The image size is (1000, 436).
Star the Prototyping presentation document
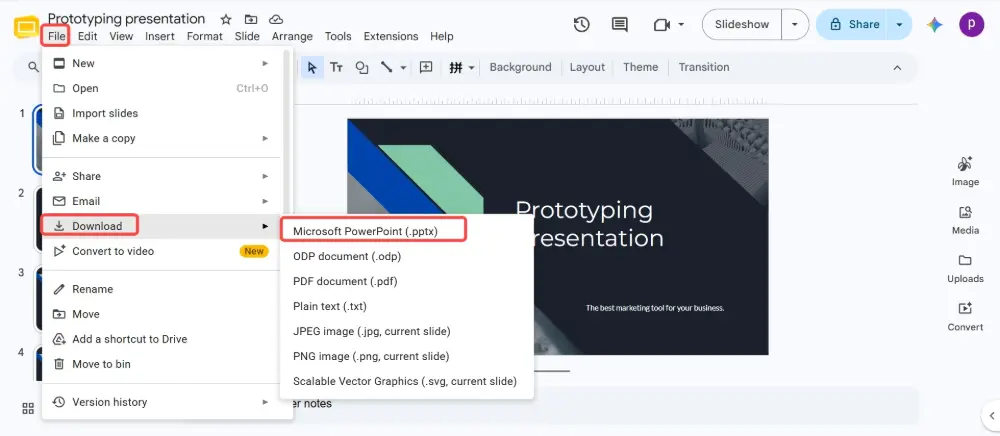click(x=226, y=19)
